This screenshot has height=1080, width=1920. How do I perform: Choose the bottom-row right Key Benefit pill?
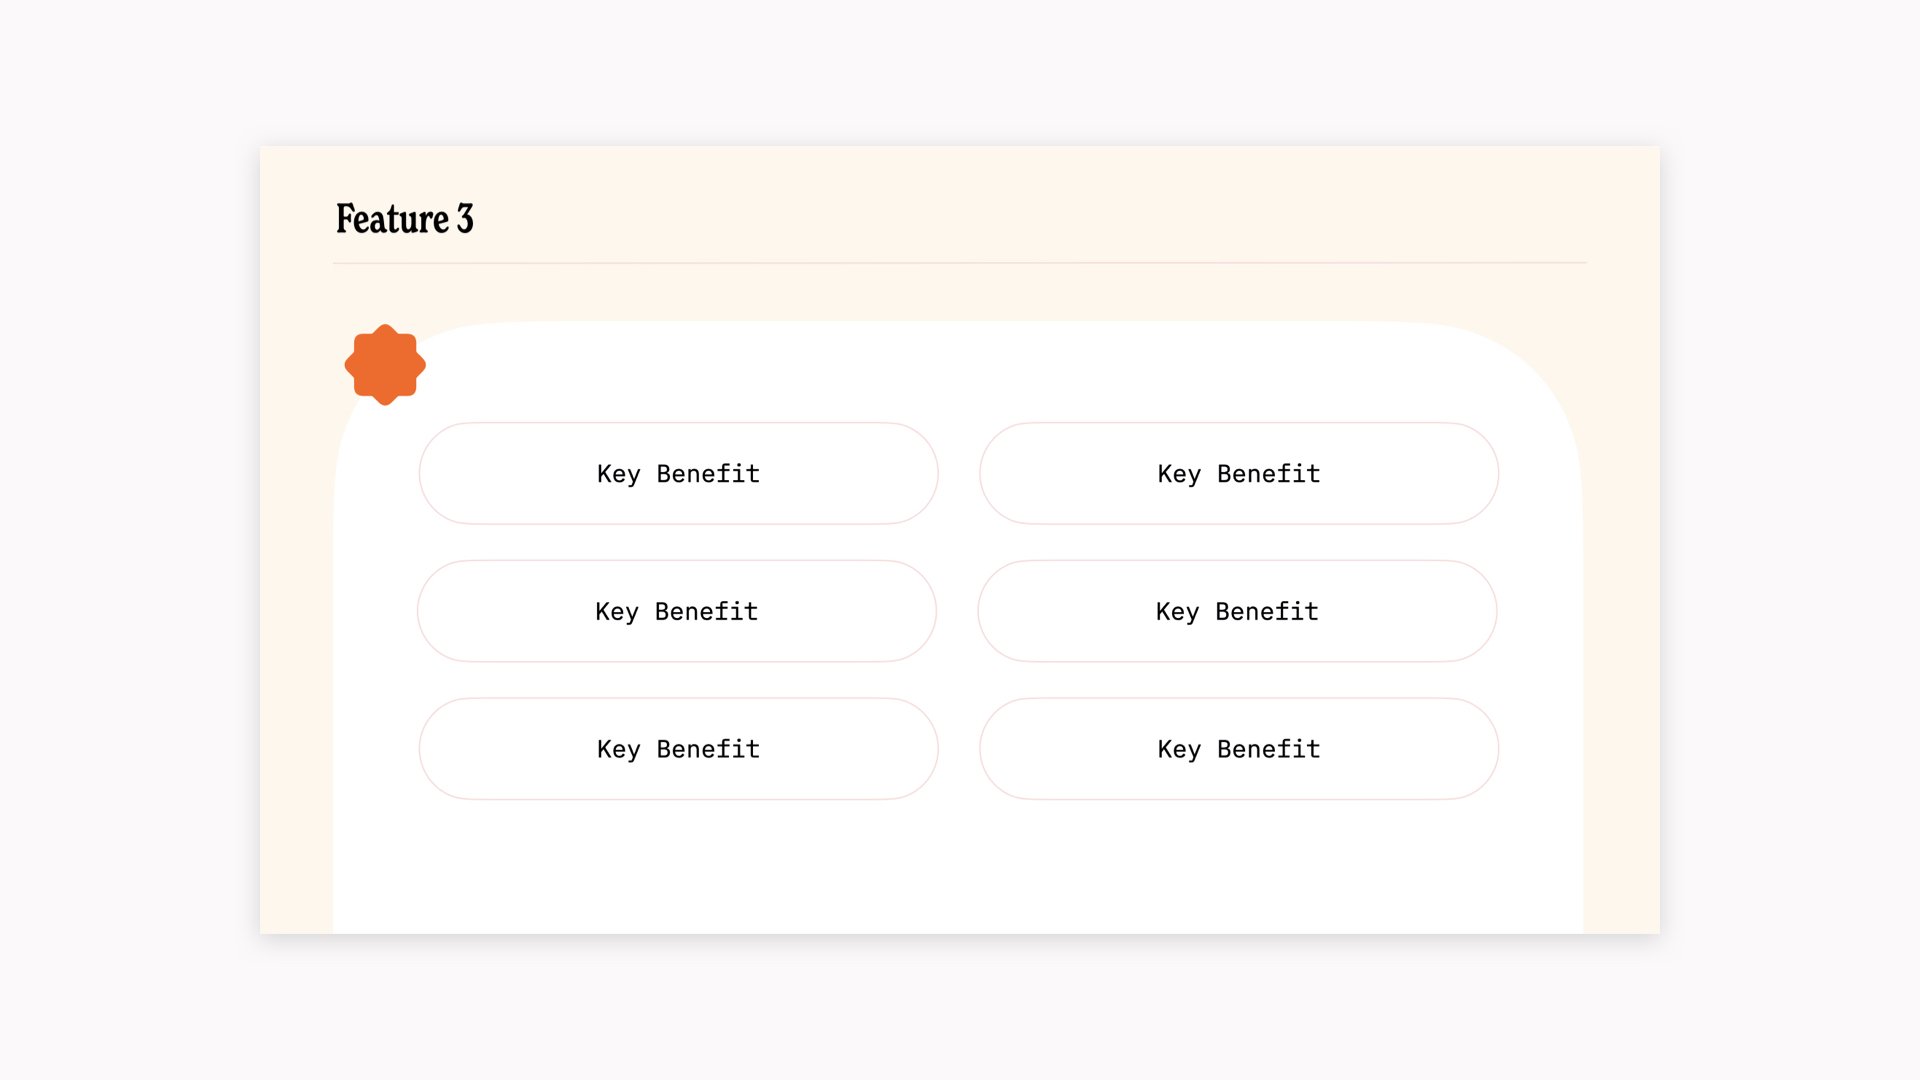click(1239, 749)
